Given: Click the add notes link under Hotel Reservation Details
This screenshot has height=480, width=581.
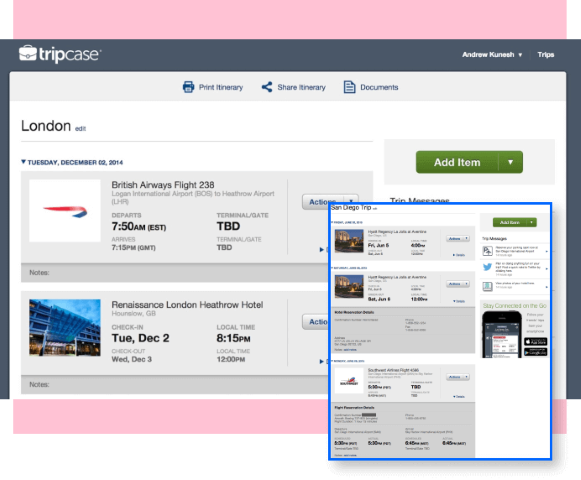Looking at the screenshot, I should click(350, 350).
